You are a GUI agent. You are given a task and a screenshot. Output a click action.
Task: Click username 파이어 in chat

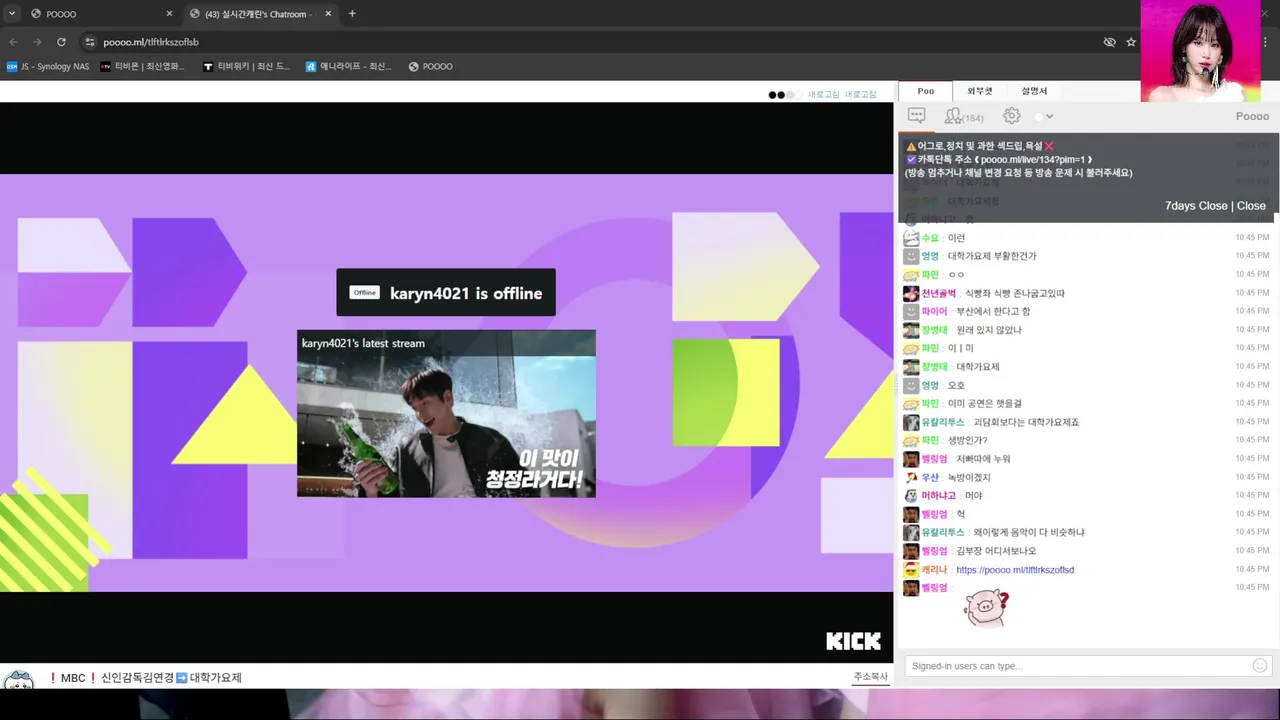(x=934, y=312)
